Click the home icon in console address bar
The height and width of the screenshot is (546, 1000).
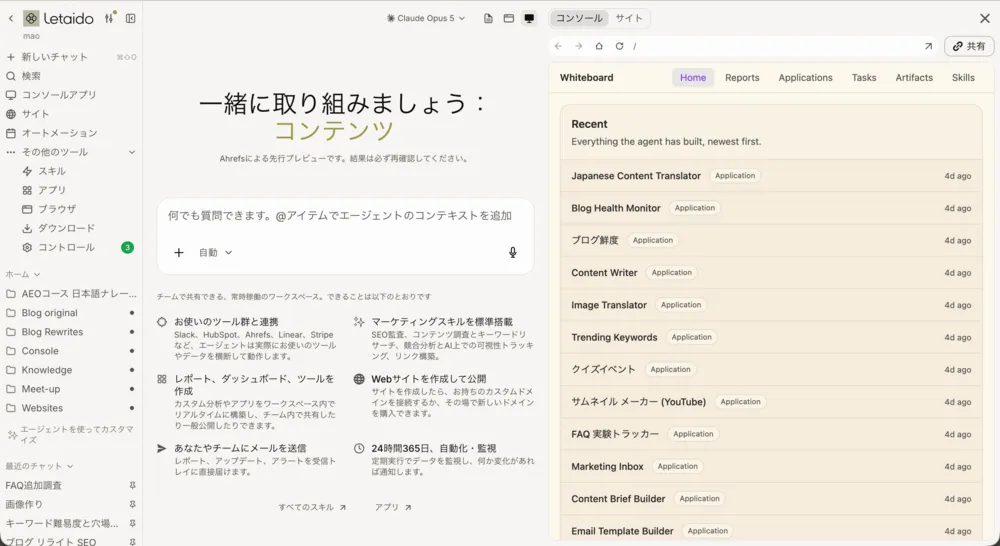pyautogui.click(x=599, y=46)
